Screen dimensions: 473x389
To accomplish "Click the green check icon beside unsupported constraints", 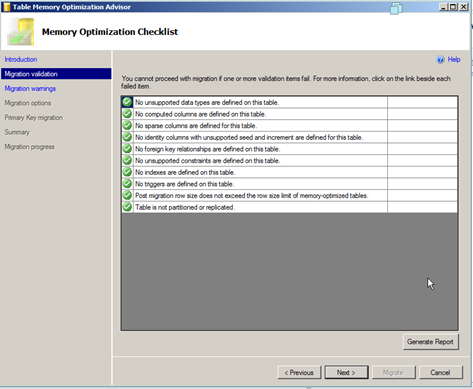I will (127, 160).
